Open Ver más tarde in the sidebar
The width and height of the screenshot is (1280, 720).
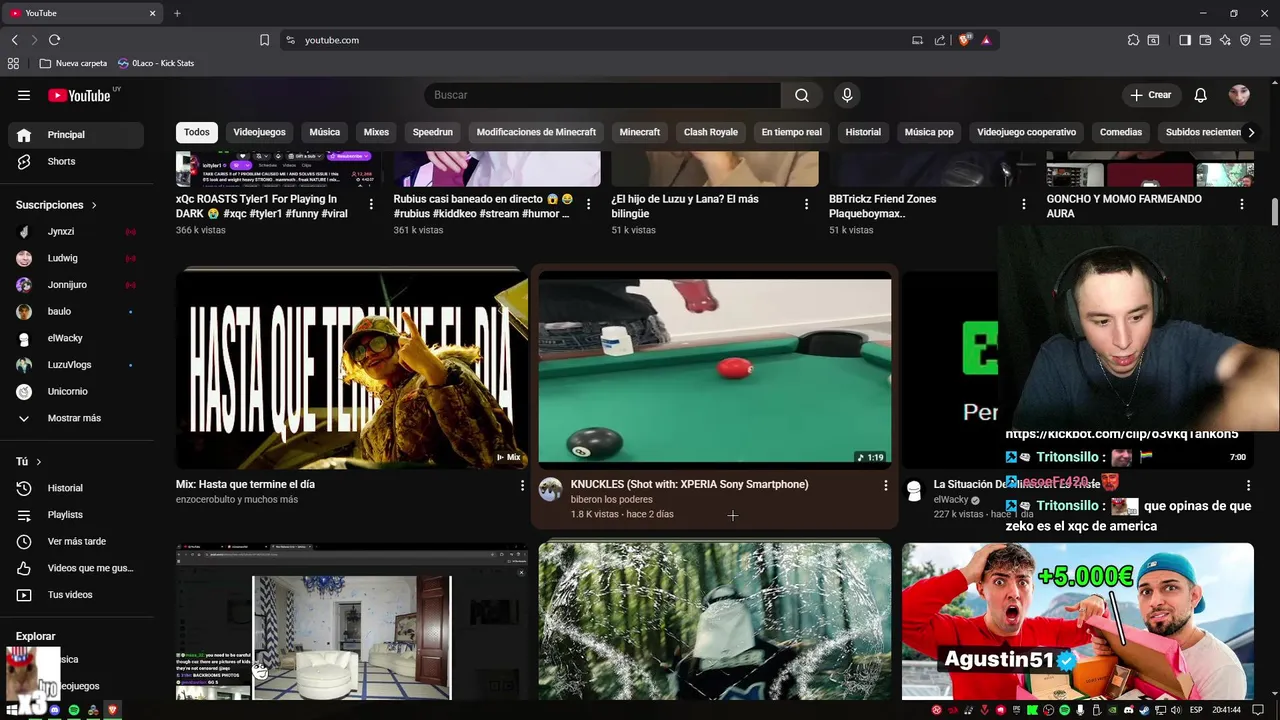[x=76, y=541]
